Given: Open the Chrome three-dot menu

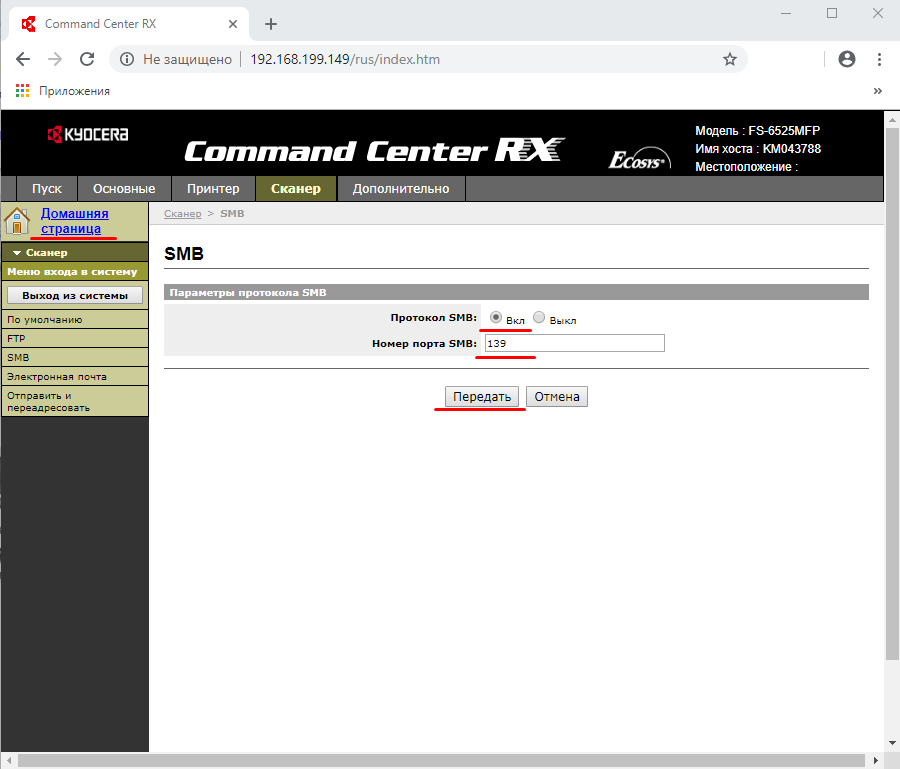Looking at the screenshot, I should tap(879, 59).
